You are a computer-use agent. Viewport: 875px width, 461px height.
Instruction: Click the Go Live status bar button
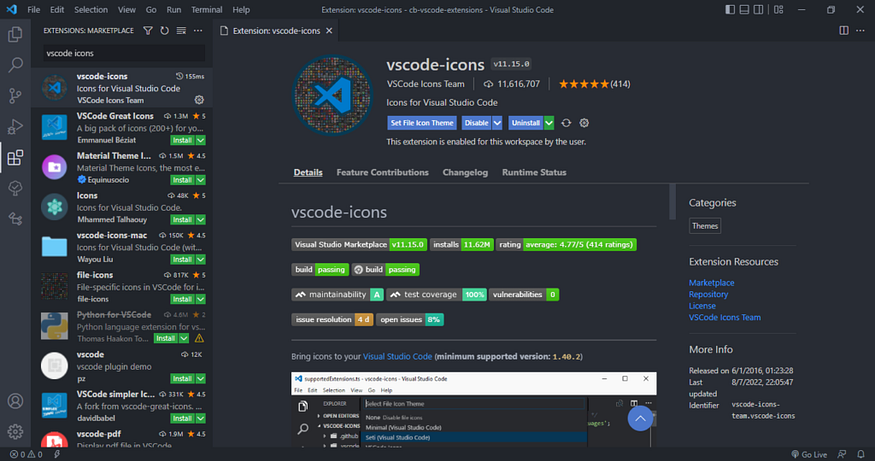[x=809, y=454]
